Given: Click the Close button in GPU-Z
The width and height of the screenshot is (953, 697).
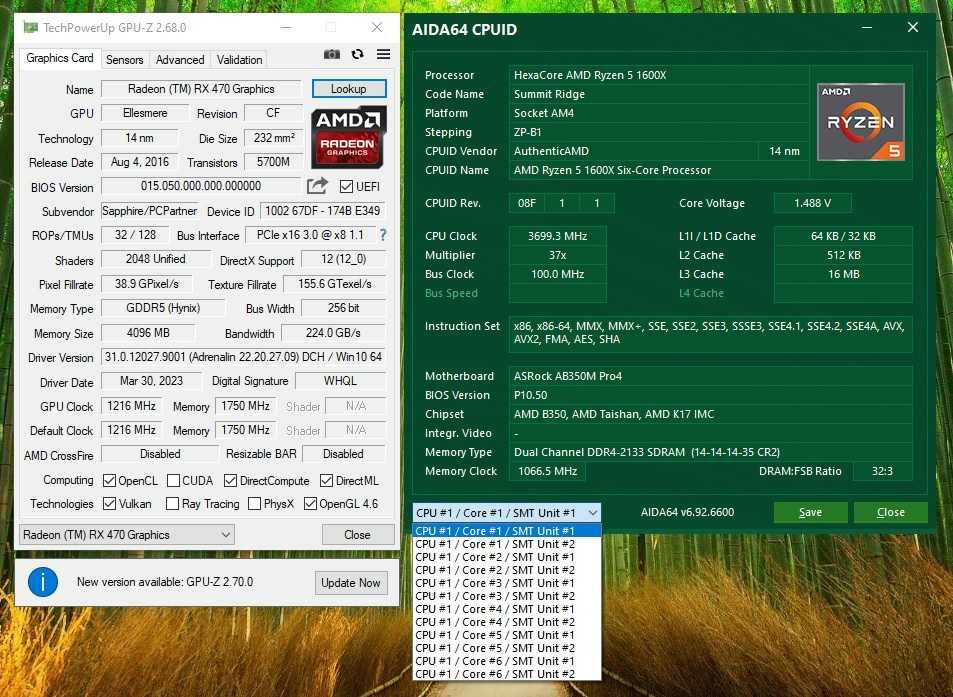Looking at the screenshot, I should [x=357, y=535].
